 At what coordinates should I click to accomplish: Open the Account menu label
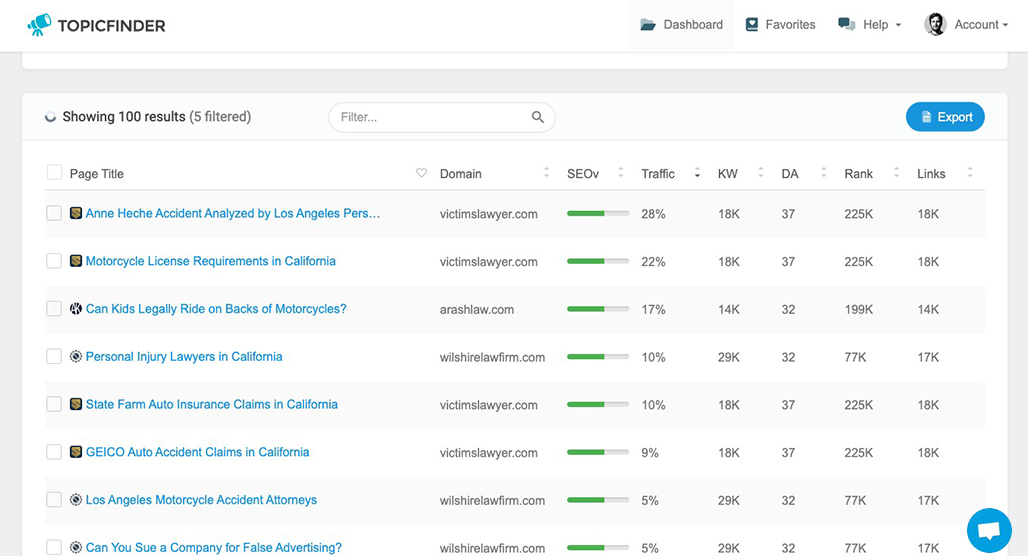[x=976, y=25]
